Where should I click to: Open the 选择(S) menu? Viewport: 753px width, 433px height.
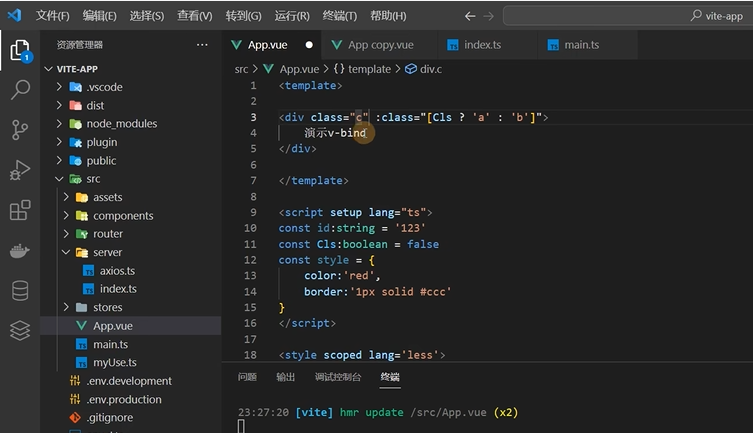click(147, 16)
